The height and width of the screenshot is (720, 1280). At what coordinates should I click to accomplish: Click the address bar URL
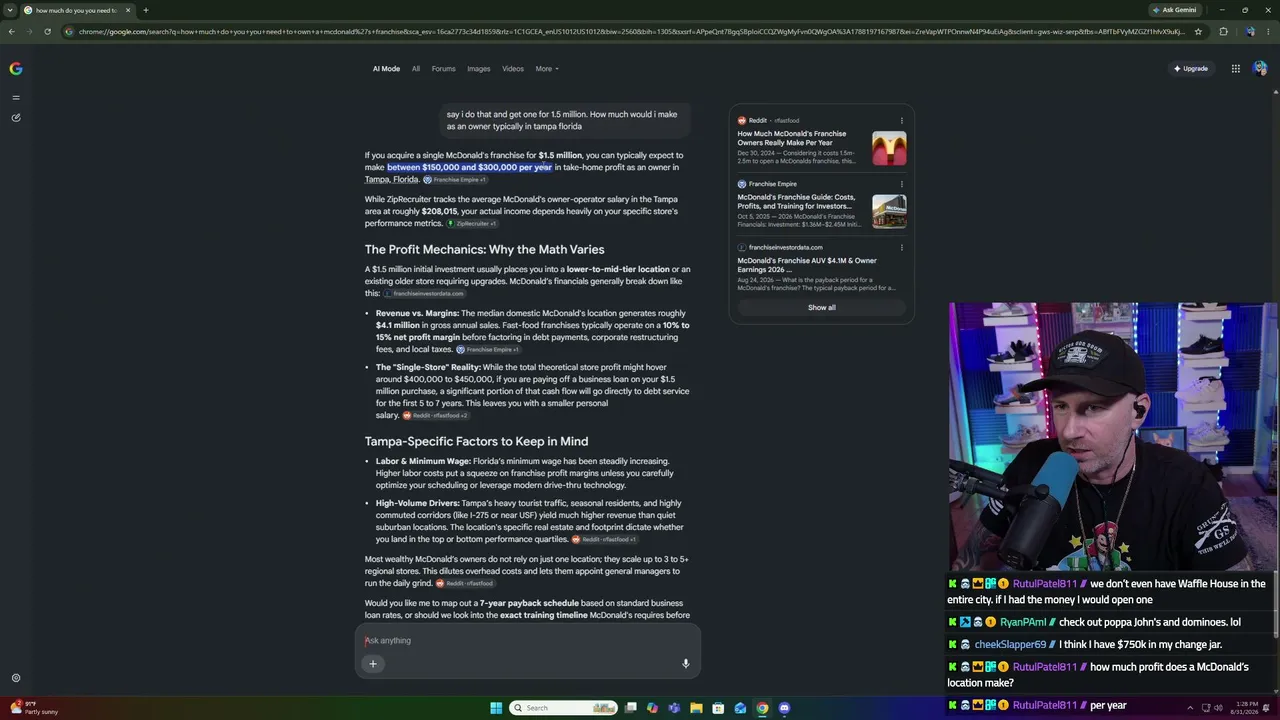click(630, 31)
